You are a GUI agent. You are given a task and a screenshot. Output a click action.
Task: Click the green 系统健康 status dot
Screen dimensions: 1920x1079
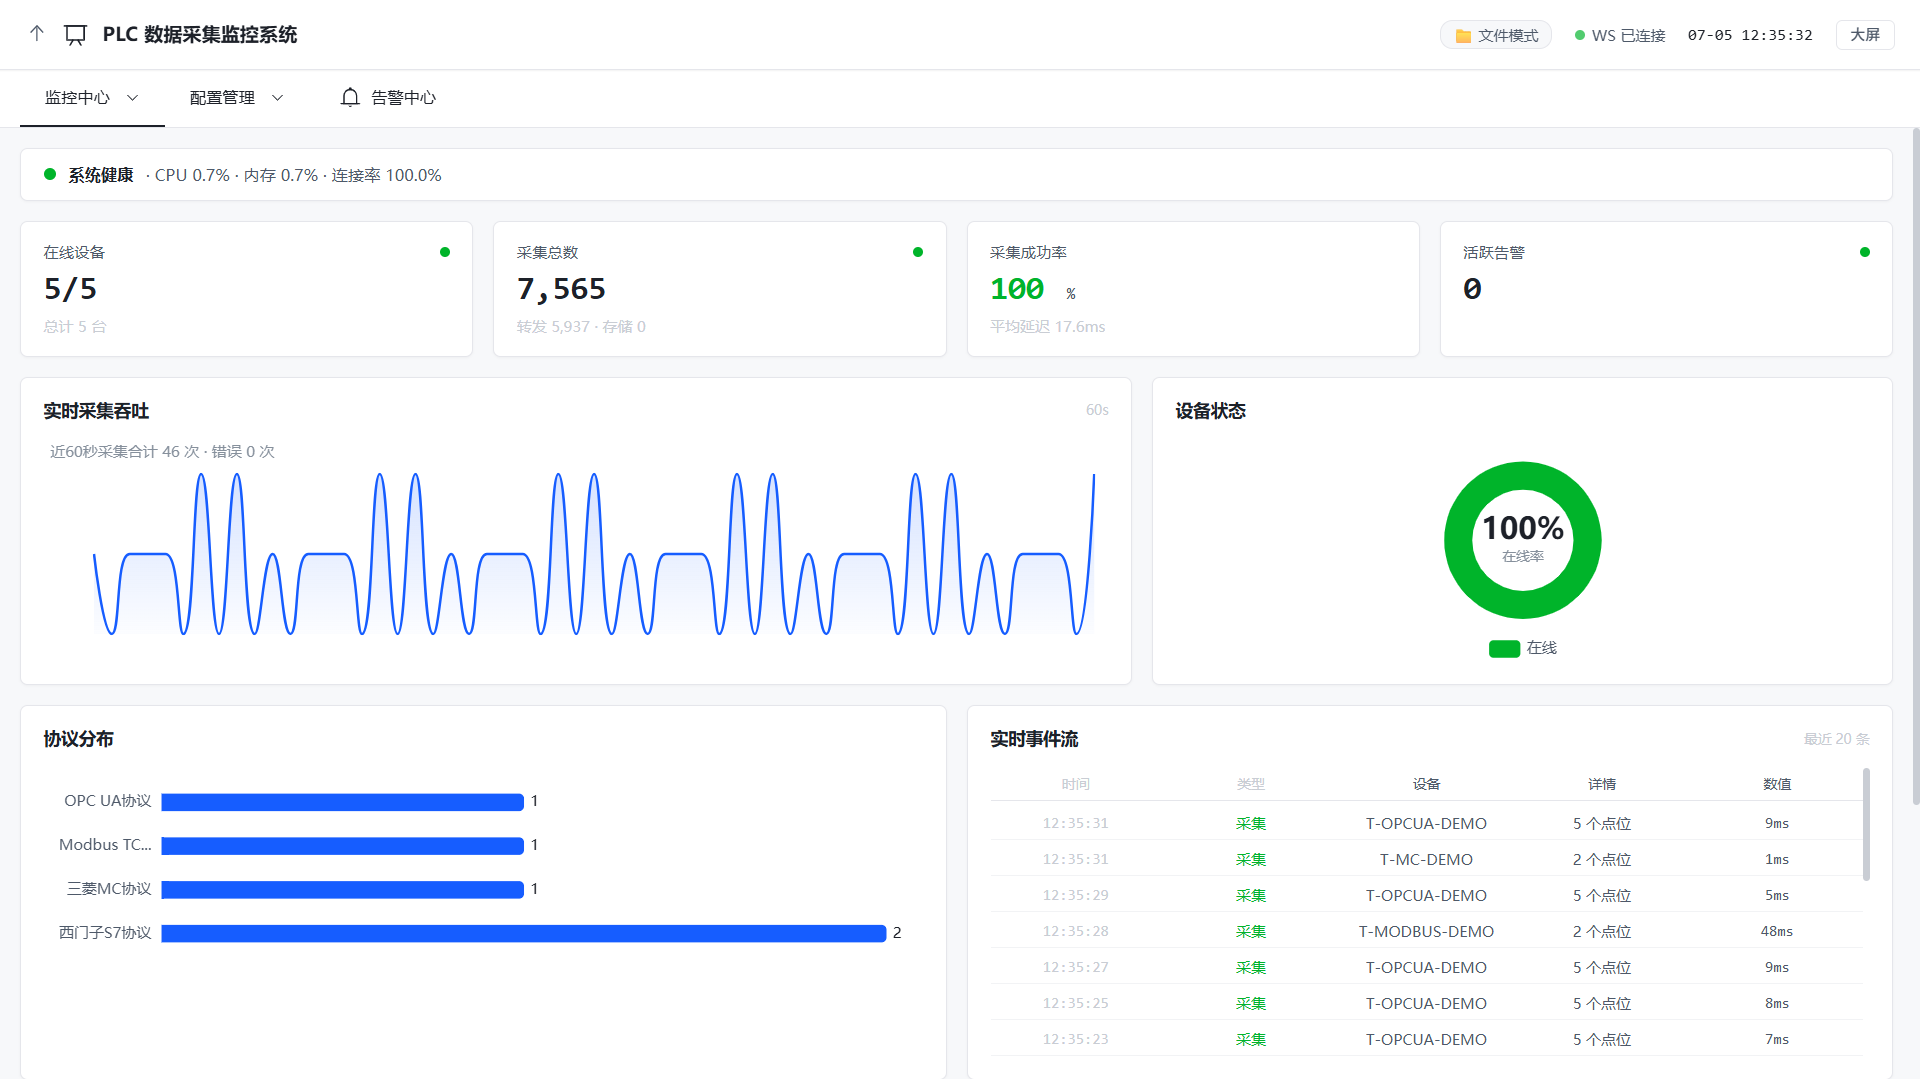pyautogui.click(x=50, y=174)
